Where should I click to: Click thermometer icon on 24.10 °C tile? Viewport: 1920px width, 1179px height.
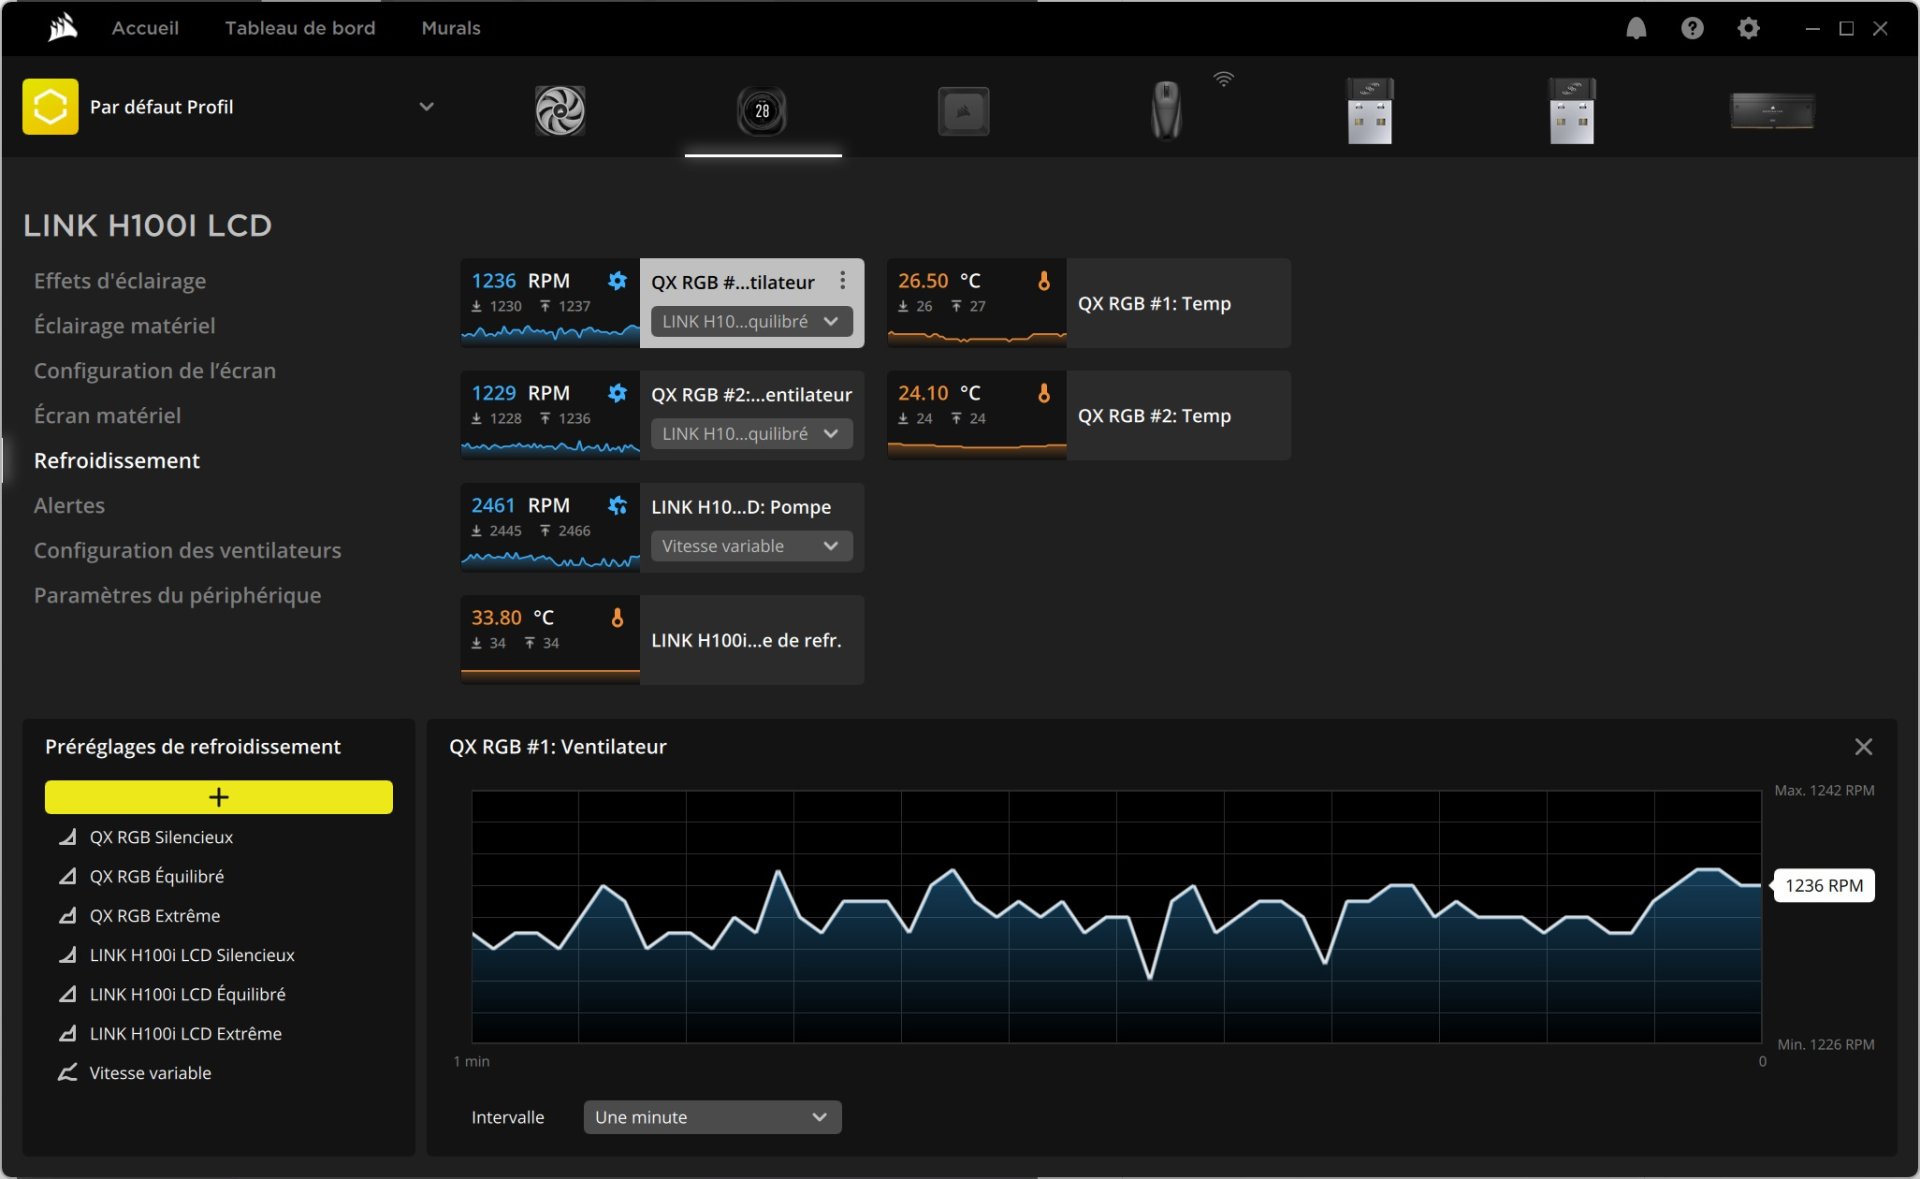point(1044,393)
